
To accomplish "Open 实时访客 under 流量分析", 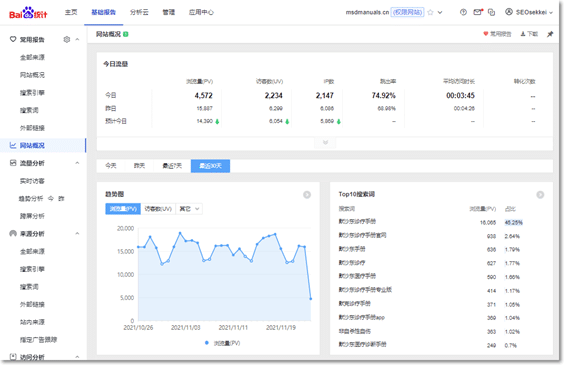I will click(32, 181).
